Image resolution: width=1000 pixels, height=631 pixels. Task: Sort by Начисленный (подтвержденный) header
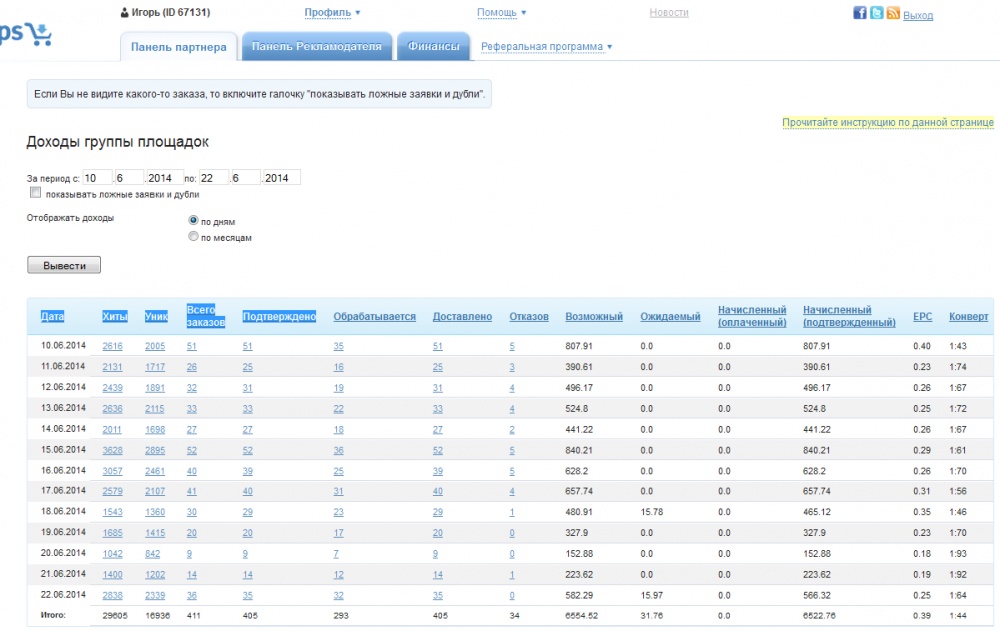coord(849,316)
